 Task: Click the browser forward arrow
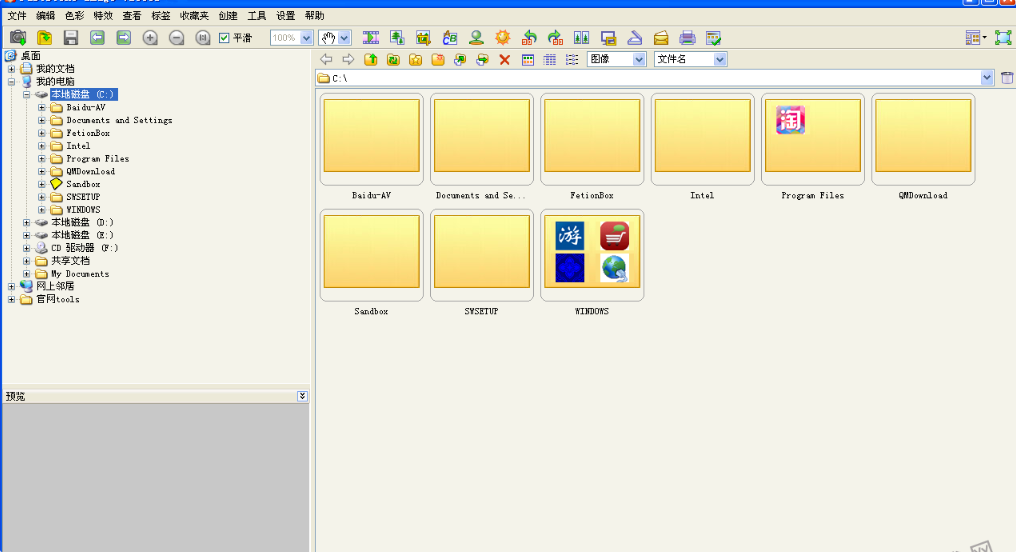coord(349,60)
